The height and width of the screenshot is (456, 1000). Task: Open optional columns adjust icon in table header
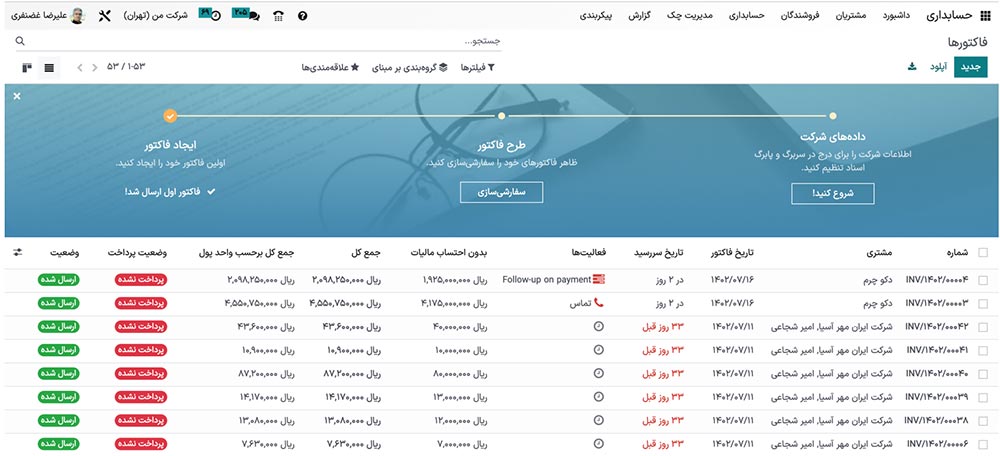[x=17, y=253]
